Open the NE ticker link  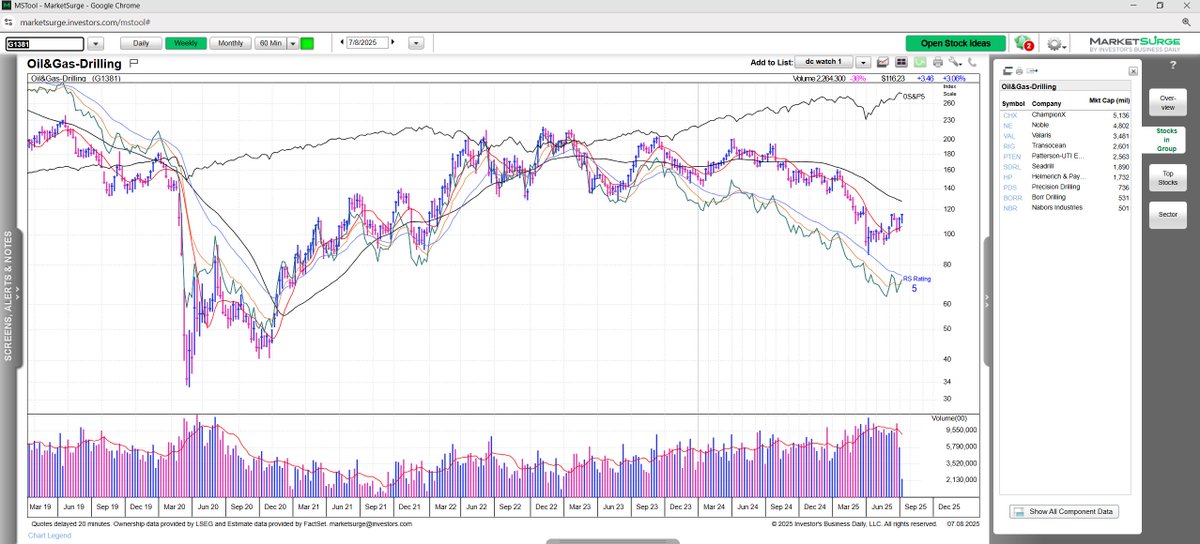(1007, 128)
